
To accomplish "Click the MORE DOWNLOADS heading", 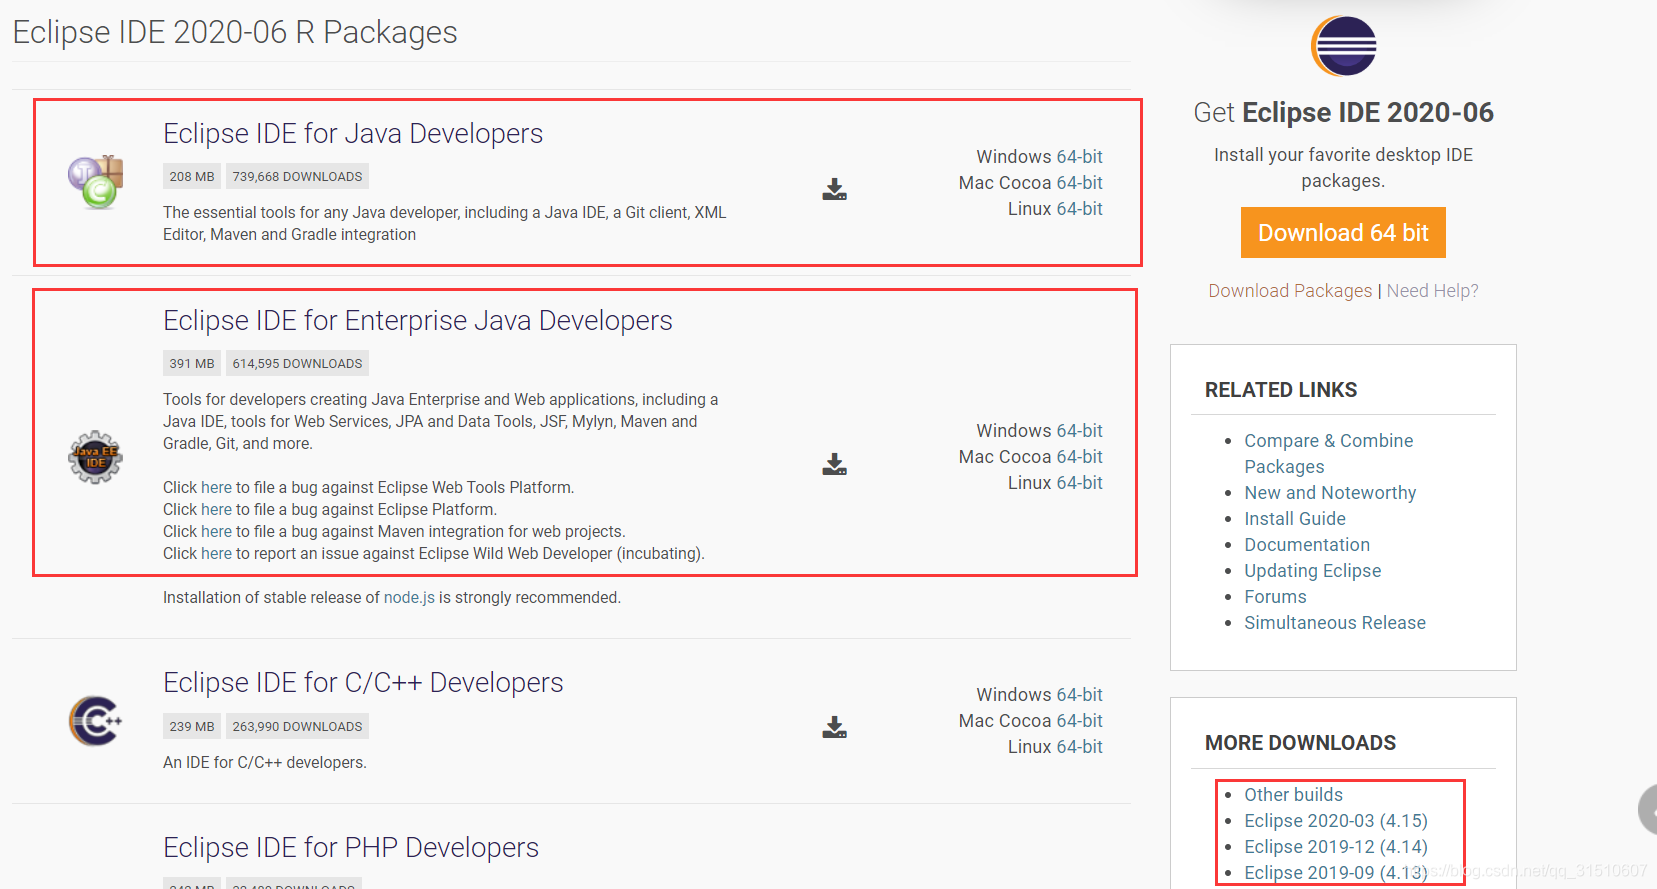I will (1300, 743).
